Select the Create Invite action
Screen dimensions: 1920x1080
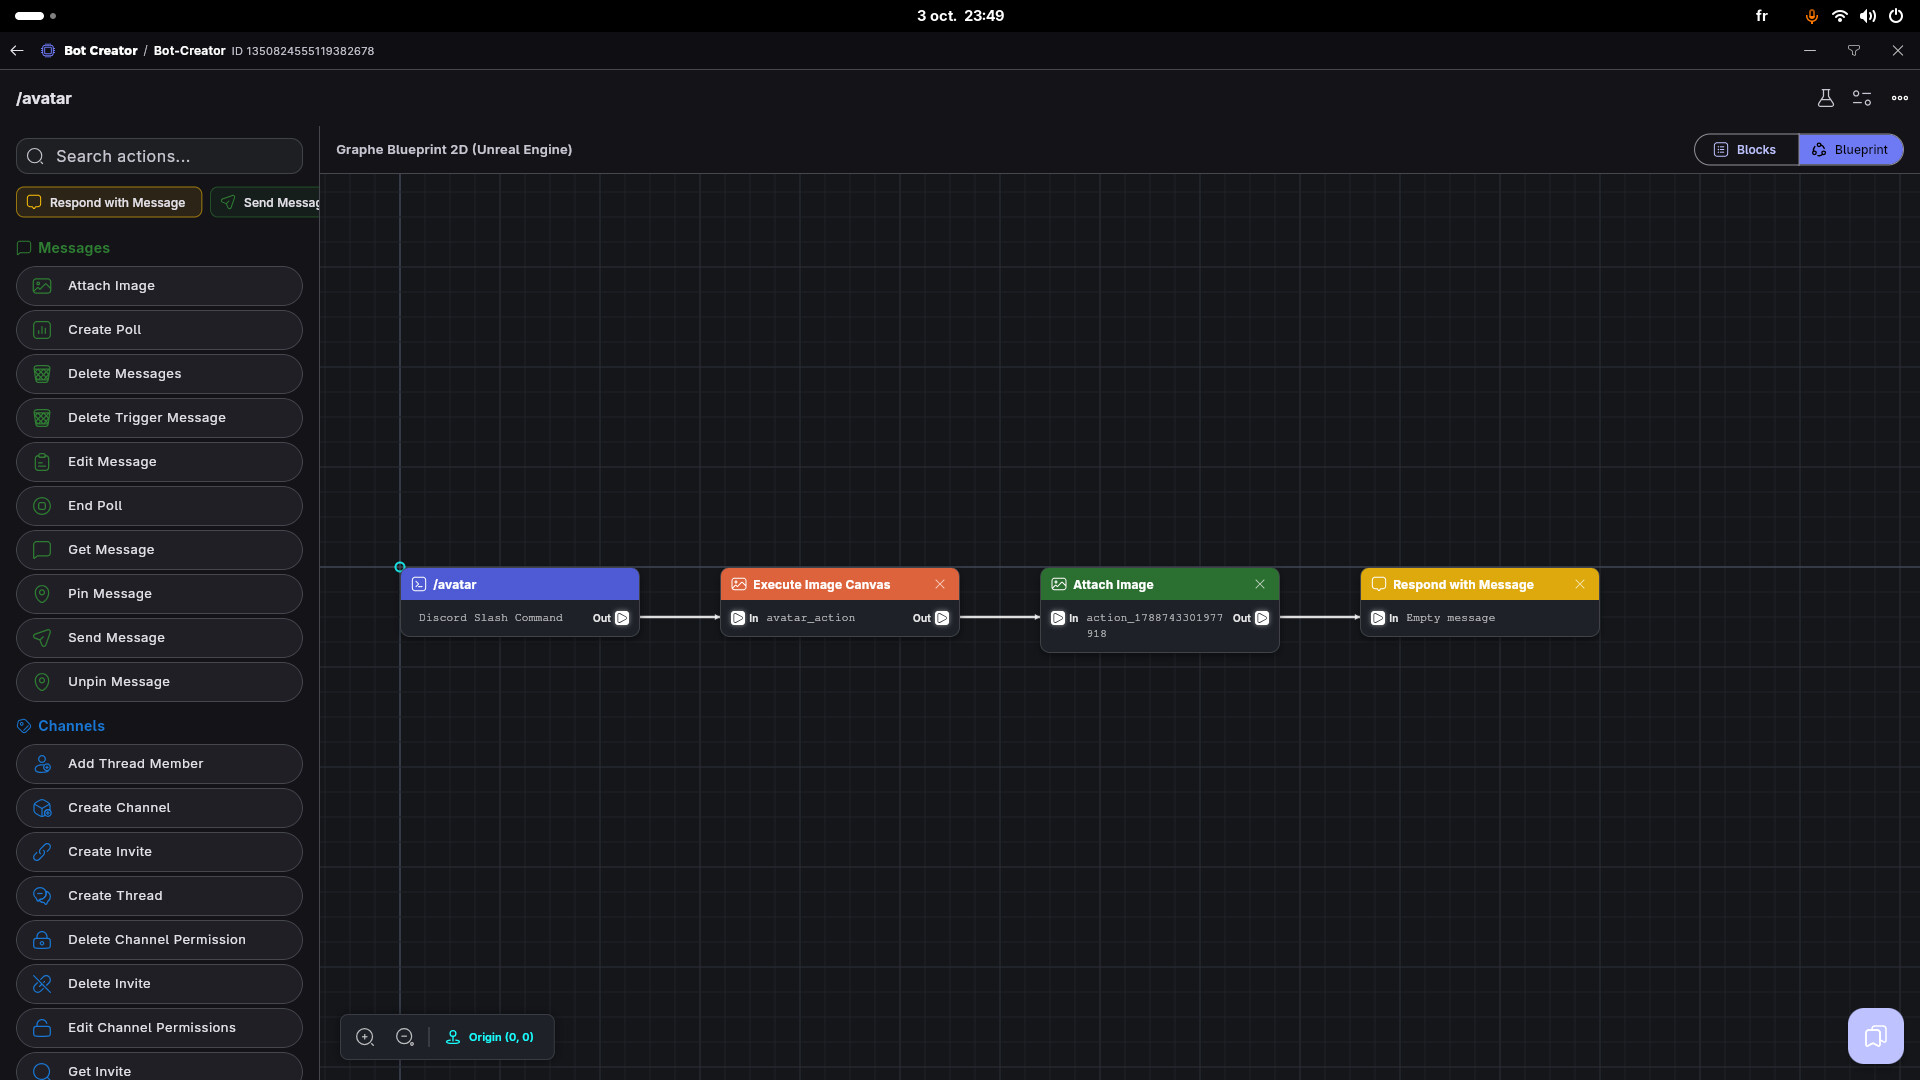click(159, 852)
